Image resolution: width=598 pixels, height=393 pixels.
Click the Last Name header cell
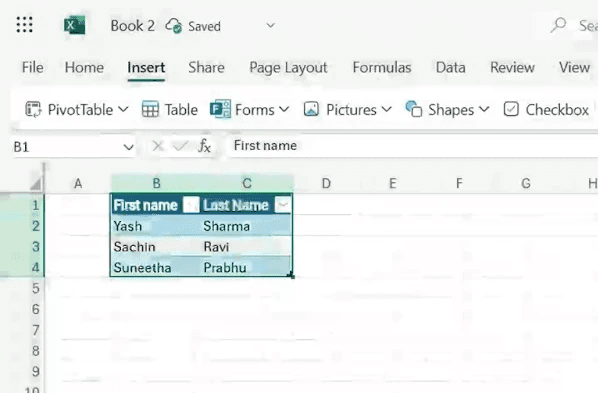click(247, 205)
